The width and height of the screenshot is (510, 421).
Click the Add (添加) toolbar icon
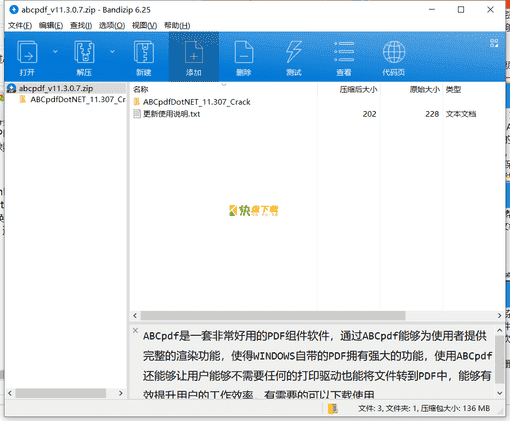194,52
